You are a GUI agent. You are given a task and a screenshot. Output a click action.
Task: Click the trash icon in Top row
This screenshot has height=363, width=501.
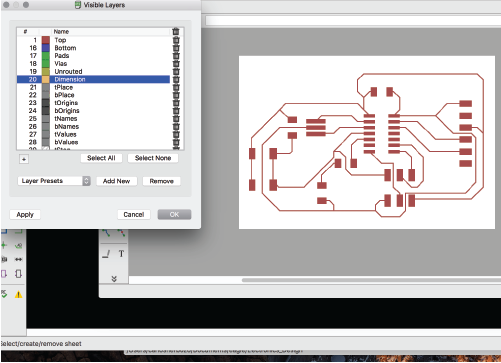tap(176, 40)
